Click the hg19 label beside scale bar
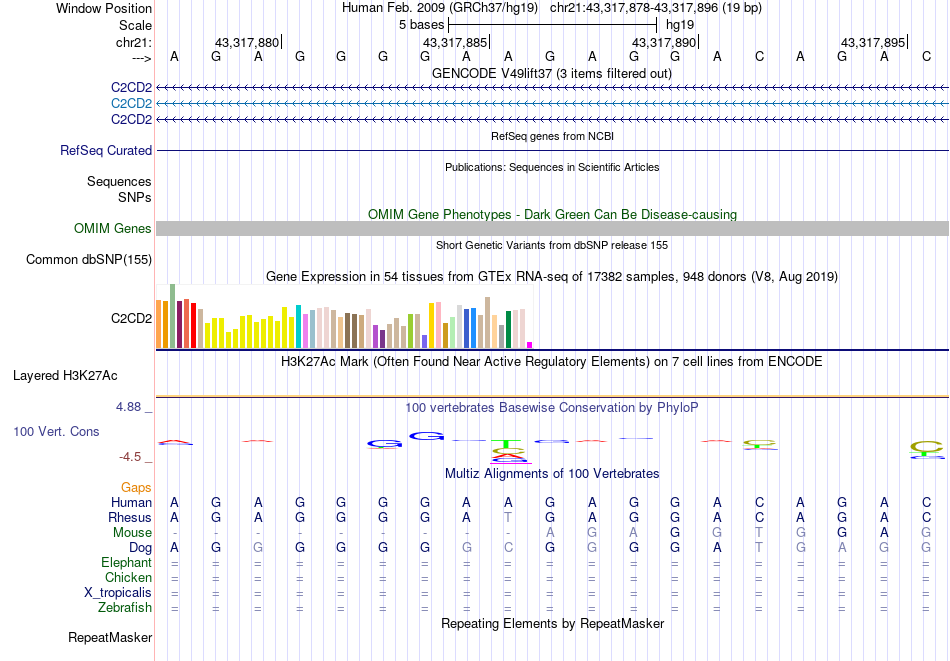The image size is (950, 661). 680,25
